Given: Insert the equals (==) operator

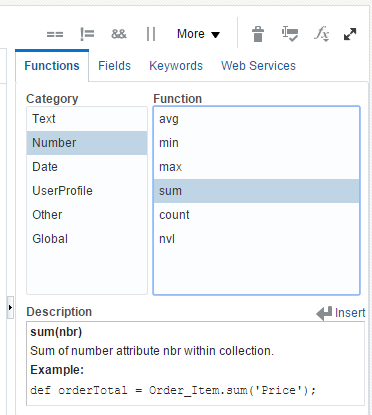Looking at the screenshot, I should coord(55,34).
